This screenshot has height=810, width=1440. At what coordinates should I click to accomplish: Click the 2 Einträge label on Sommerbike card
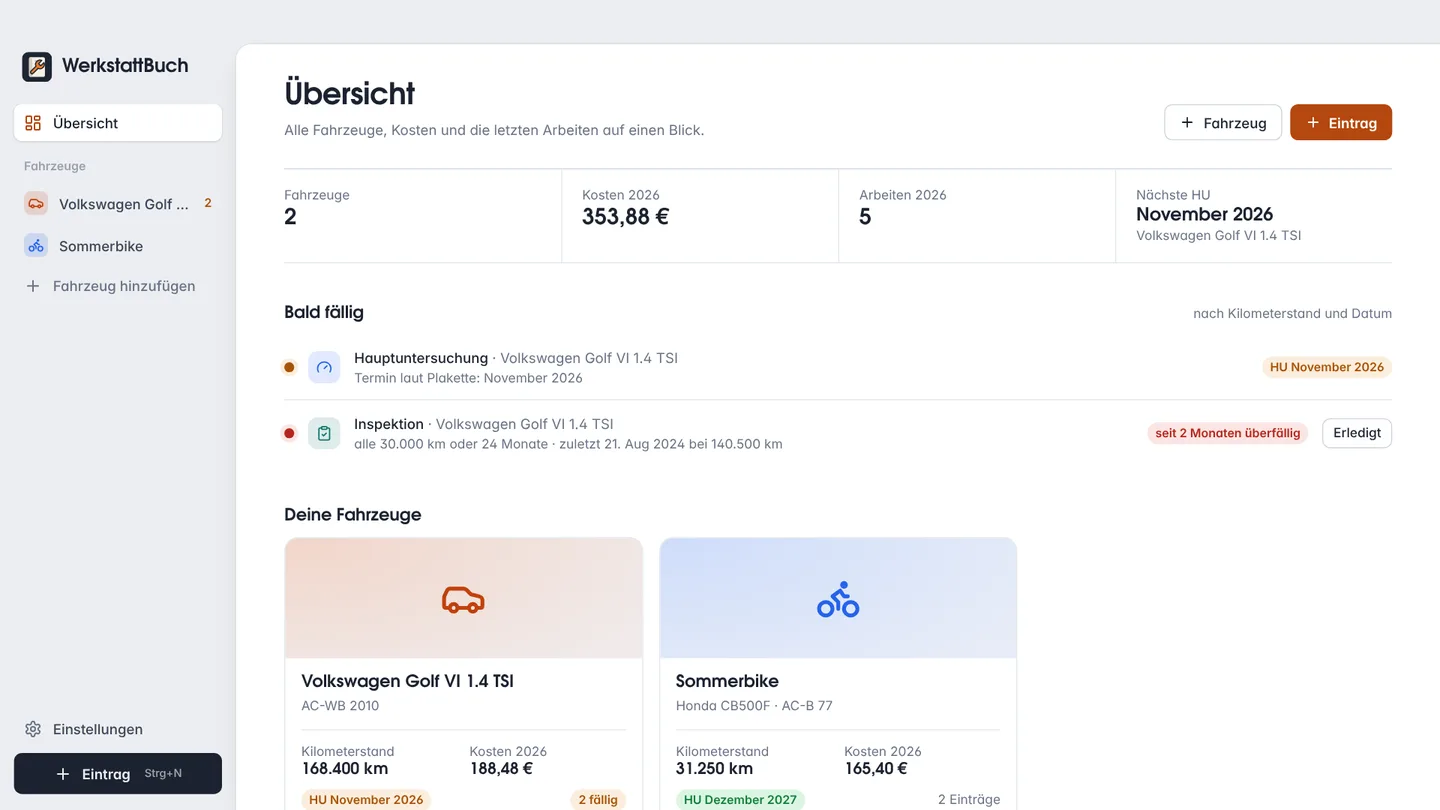coord(969,799)
